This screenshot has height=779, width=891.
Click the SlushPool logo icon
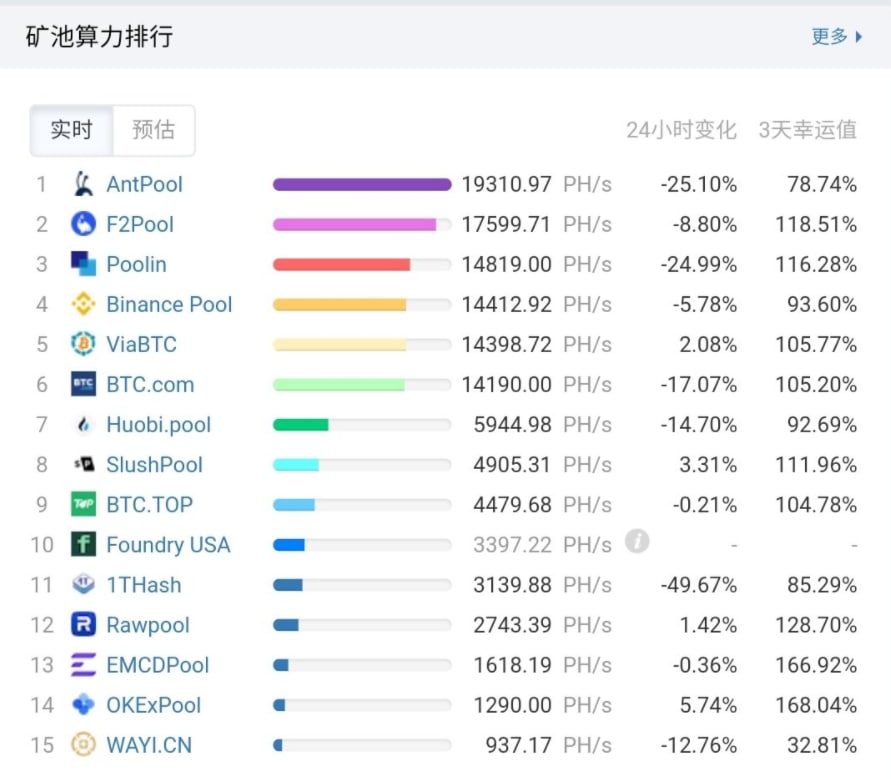(84, 464)
